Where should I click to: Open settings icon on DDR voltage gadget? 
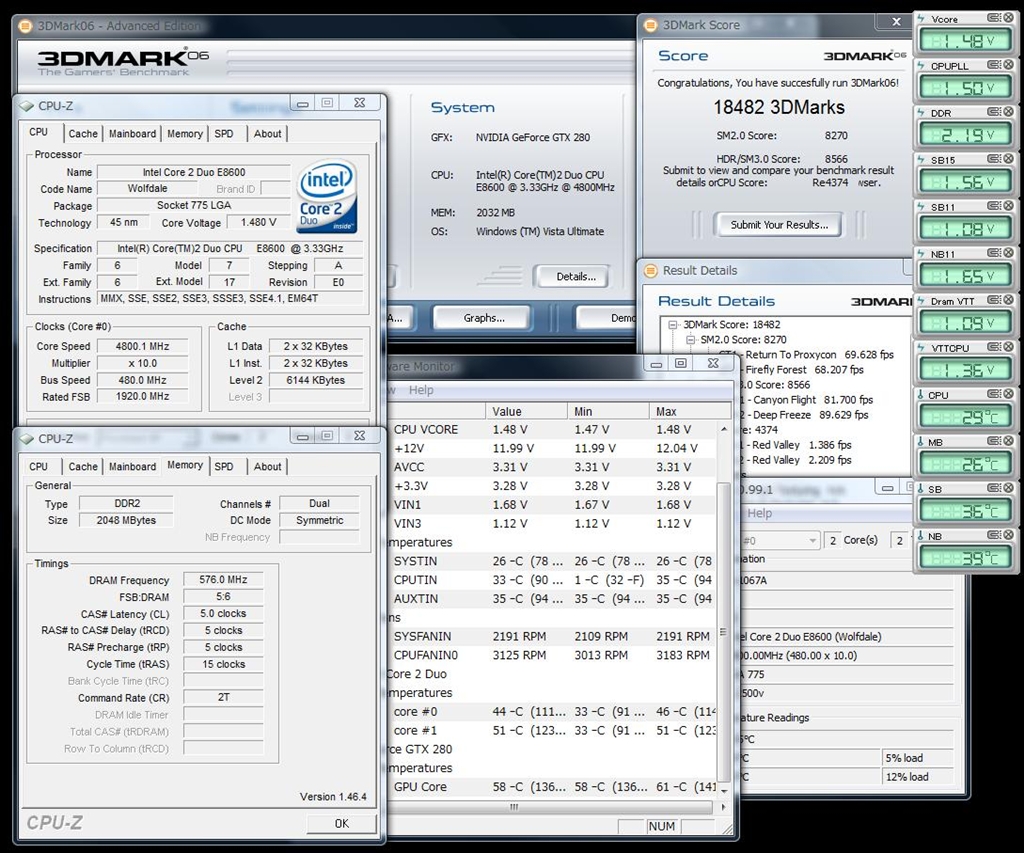point(994,113)
